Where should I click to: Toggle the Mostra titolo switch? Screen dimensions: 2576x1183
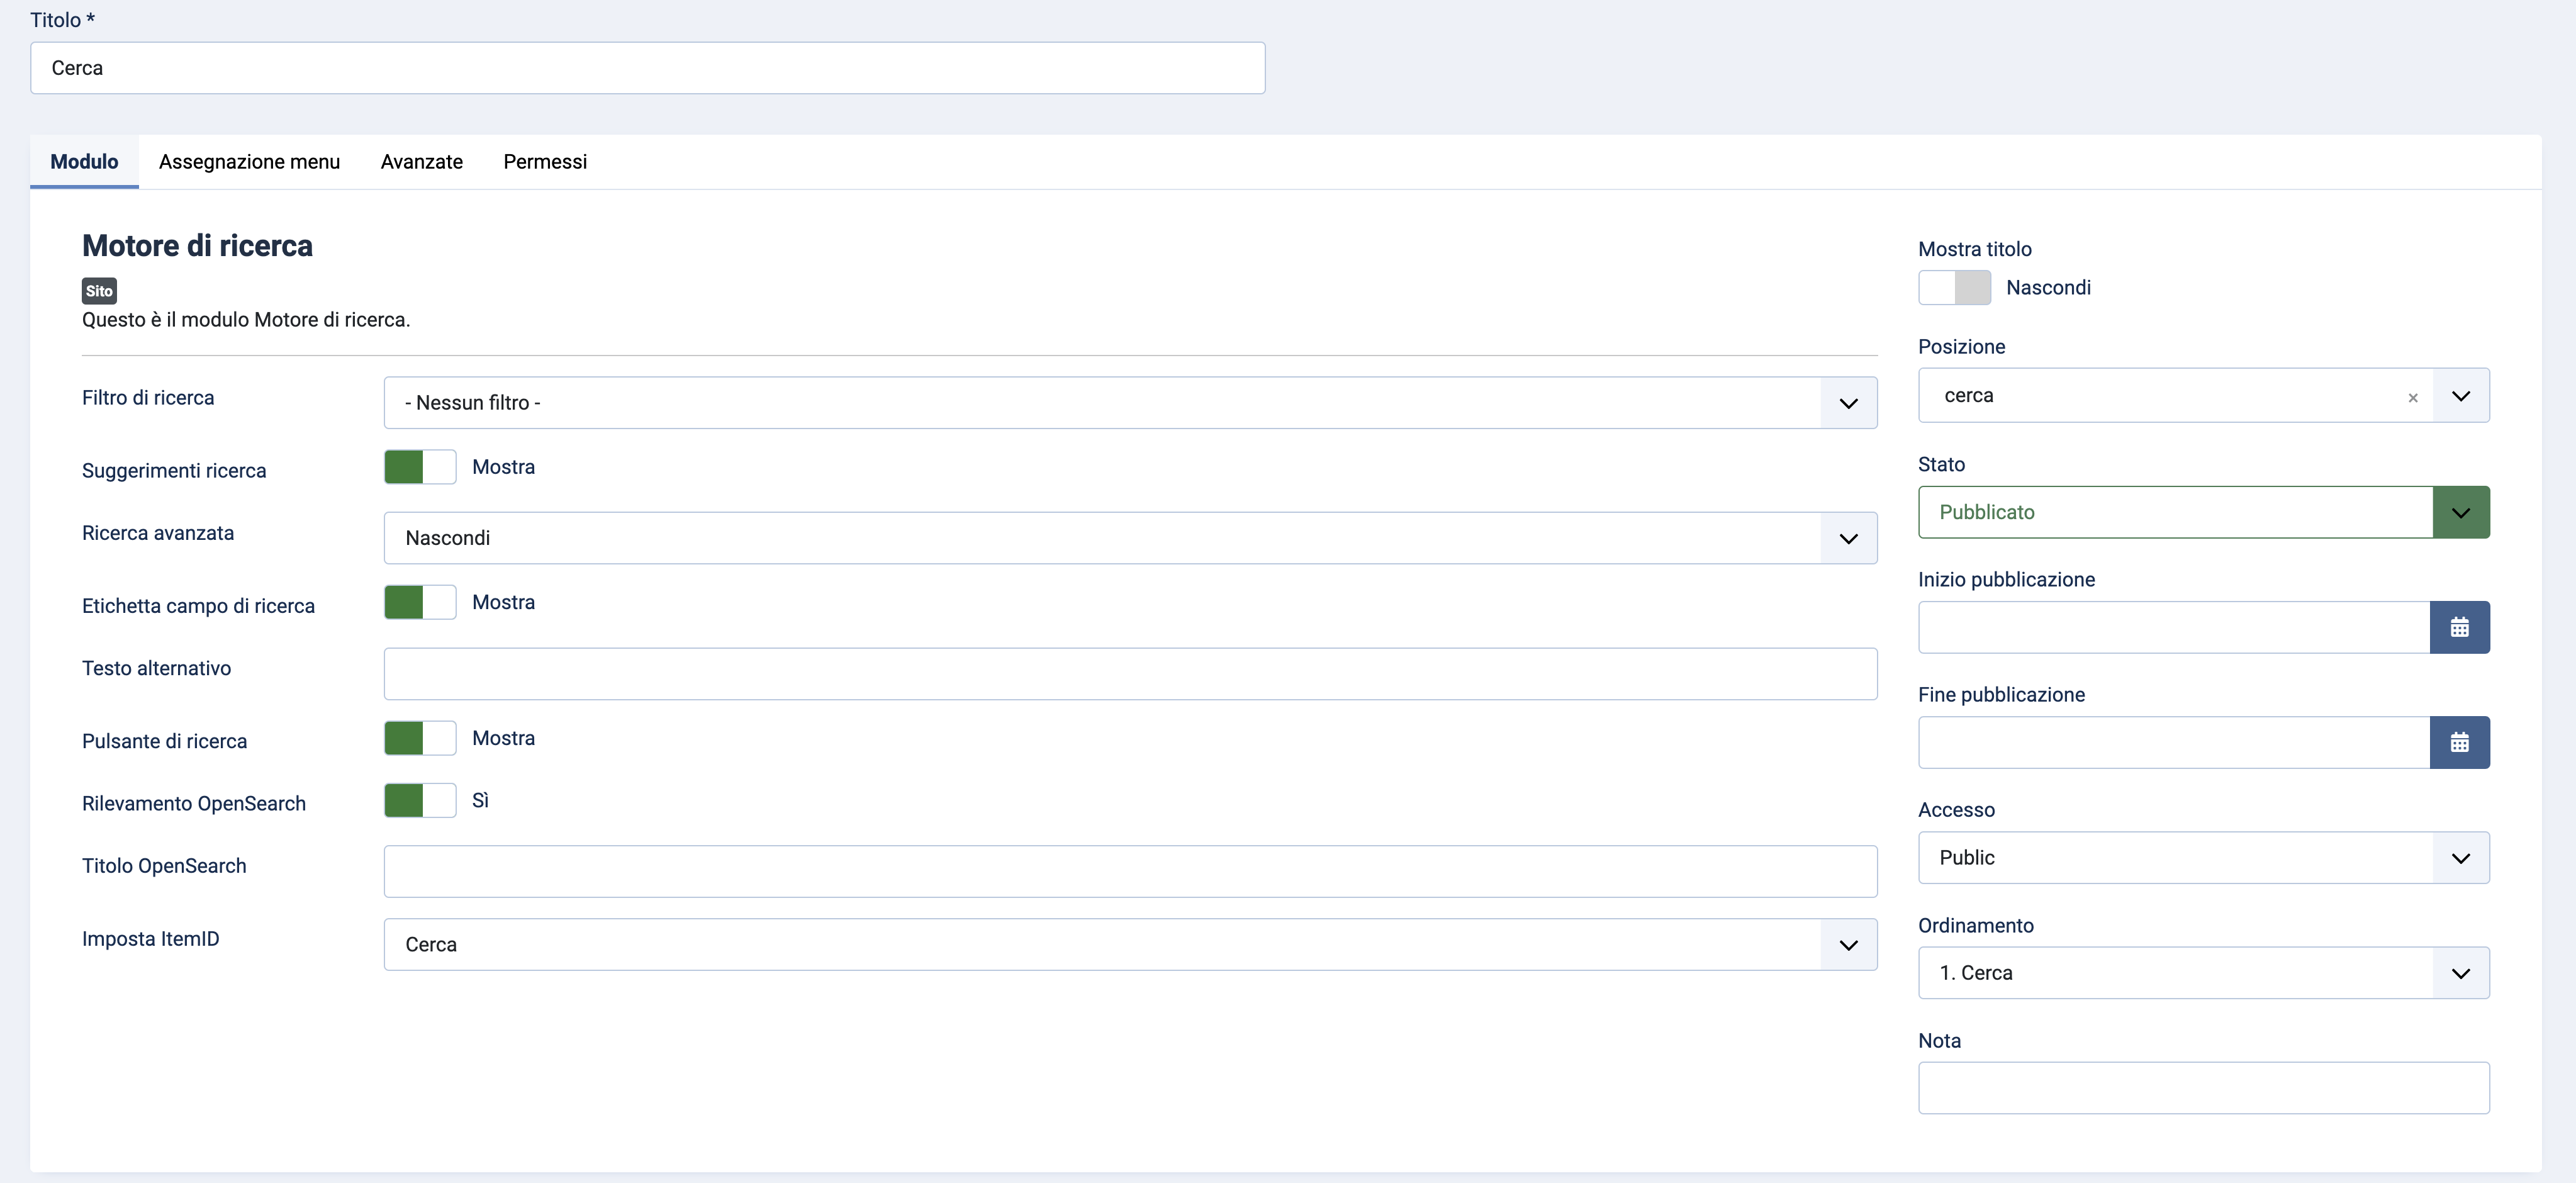pyautogui.click(x=1954, y=287)
